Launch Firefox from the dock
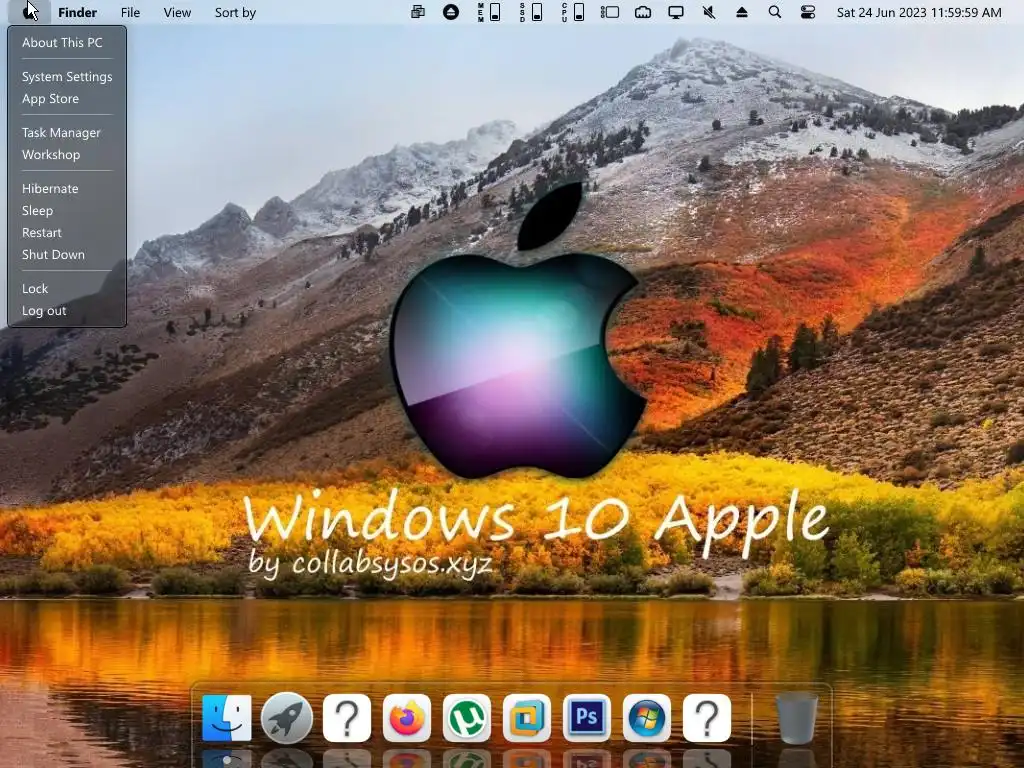Screen dimensions: 1024x768 point(407,718)
